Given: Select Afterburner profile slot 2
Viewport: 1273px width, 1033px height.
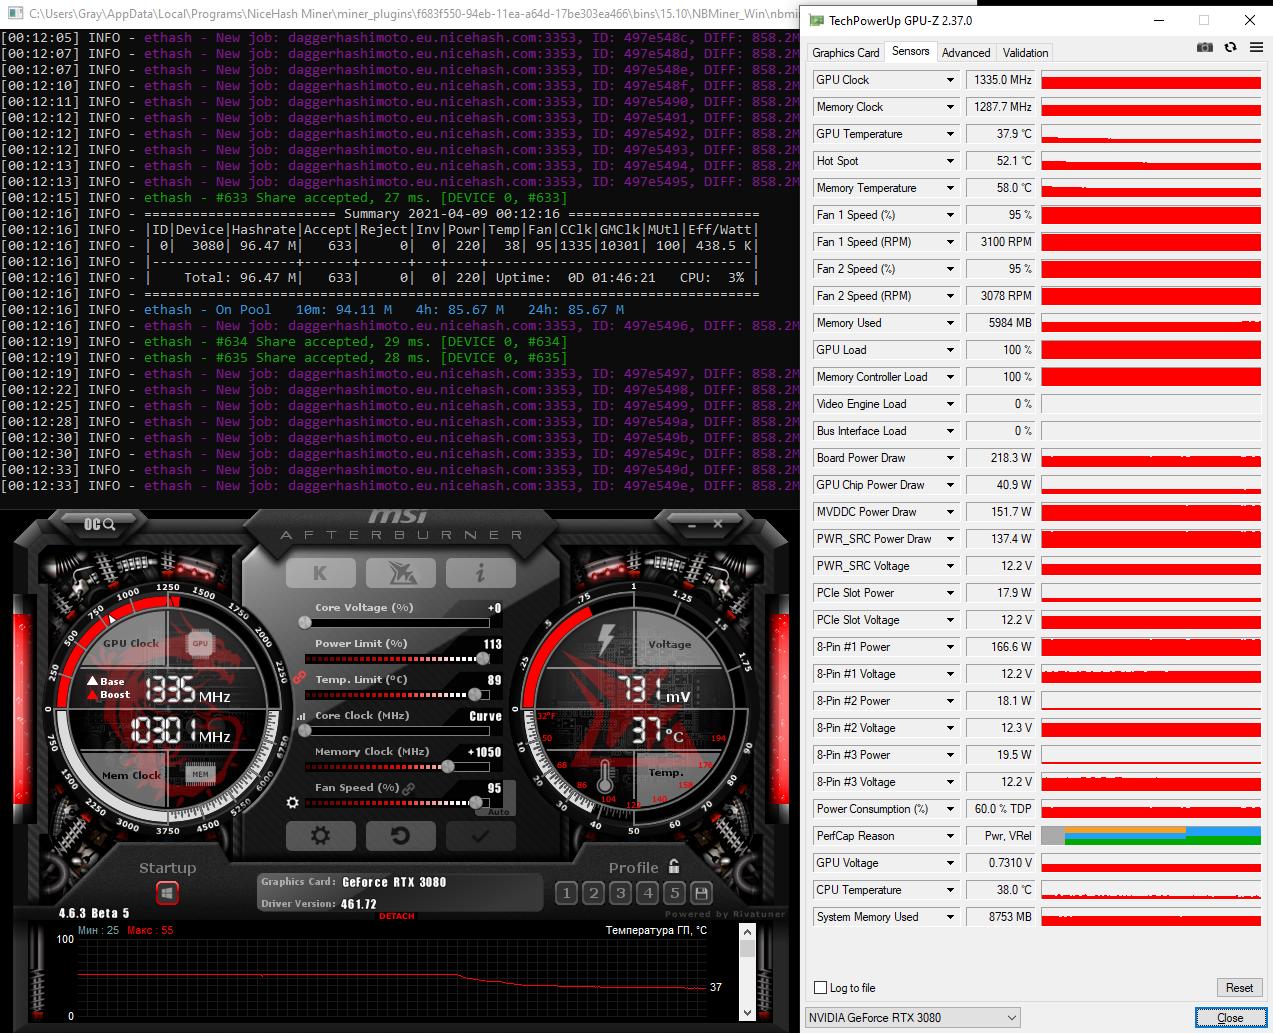Looking at the screenshot, I should 593,893.
